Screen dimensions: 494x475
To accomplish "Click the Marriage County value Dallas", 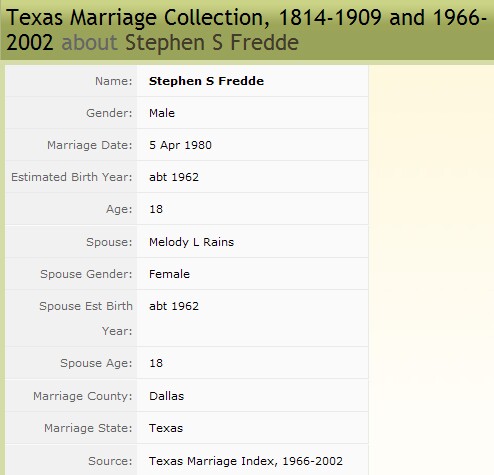I will click(x=166, y=396).
